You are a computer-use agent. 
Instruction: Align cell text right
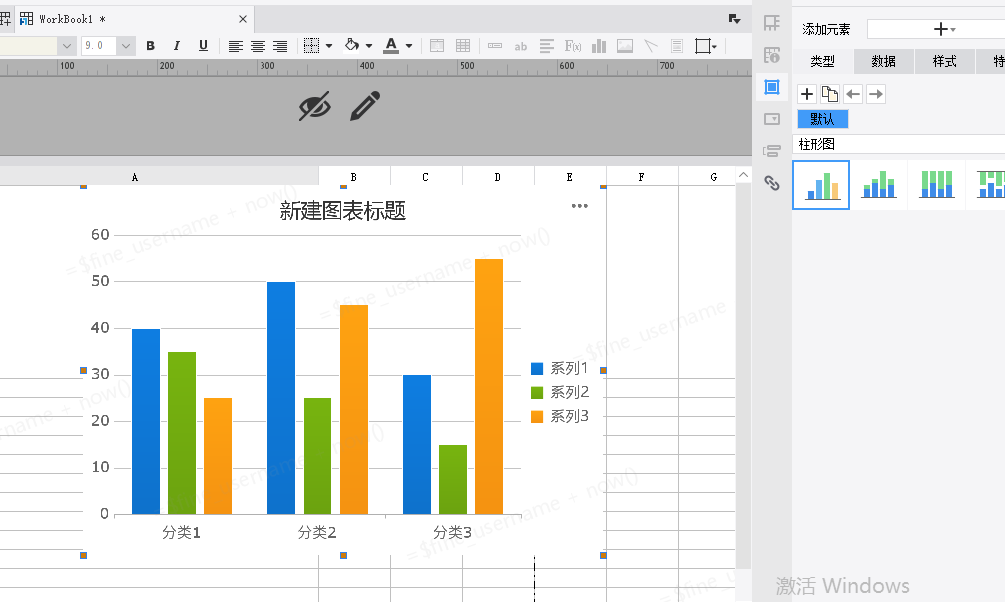(x=280, y=46)
